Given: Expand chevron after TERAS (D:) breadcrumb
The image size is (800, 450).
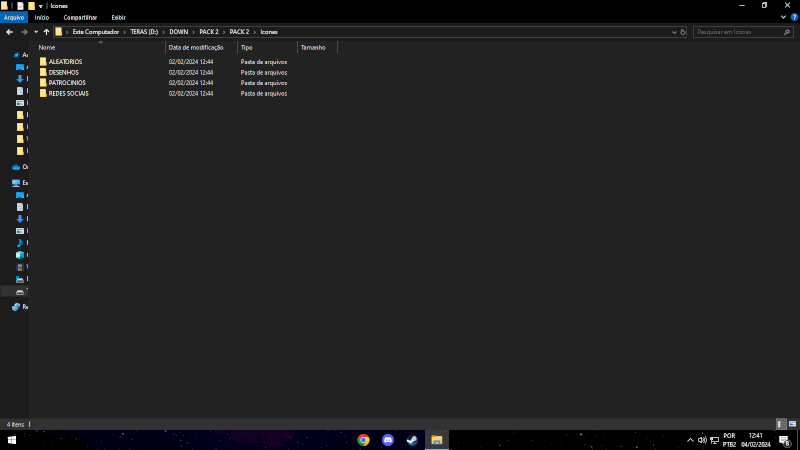Looking at the screenshot, I should [x=164, y=32].
